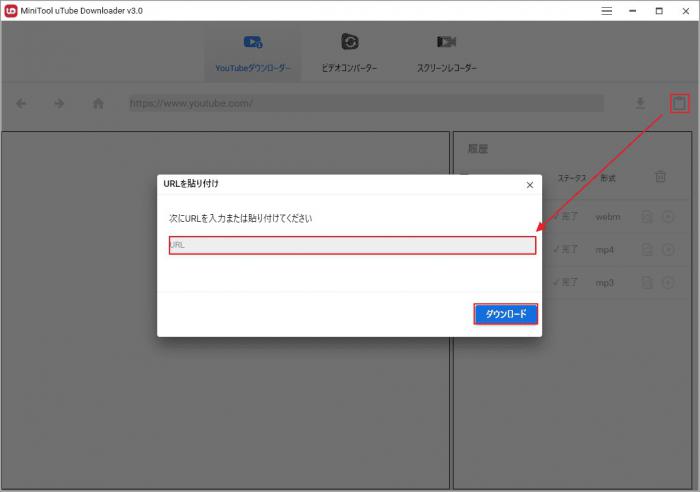Click 完了 status in the webm row
The height and width of the screenshot is (492, 700).
566,217
